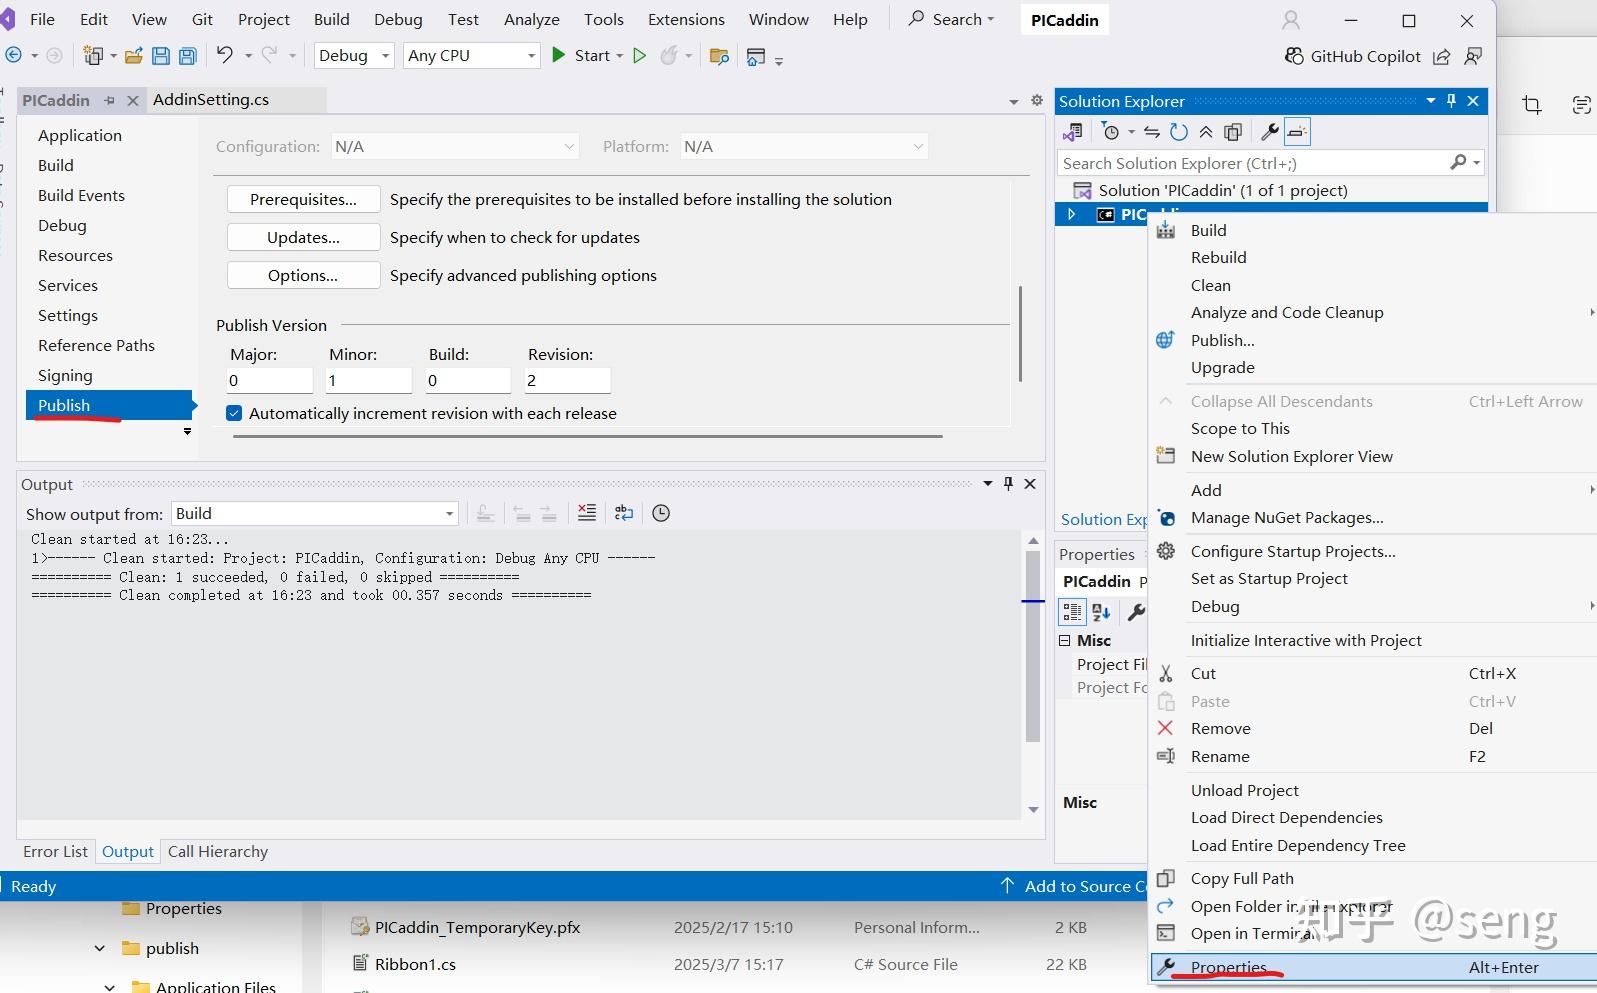The image size is (1597, 993).
Task: Uncheck Automatically increment revision checkbox
Action: pyautogui.click(x=234, y=413)
